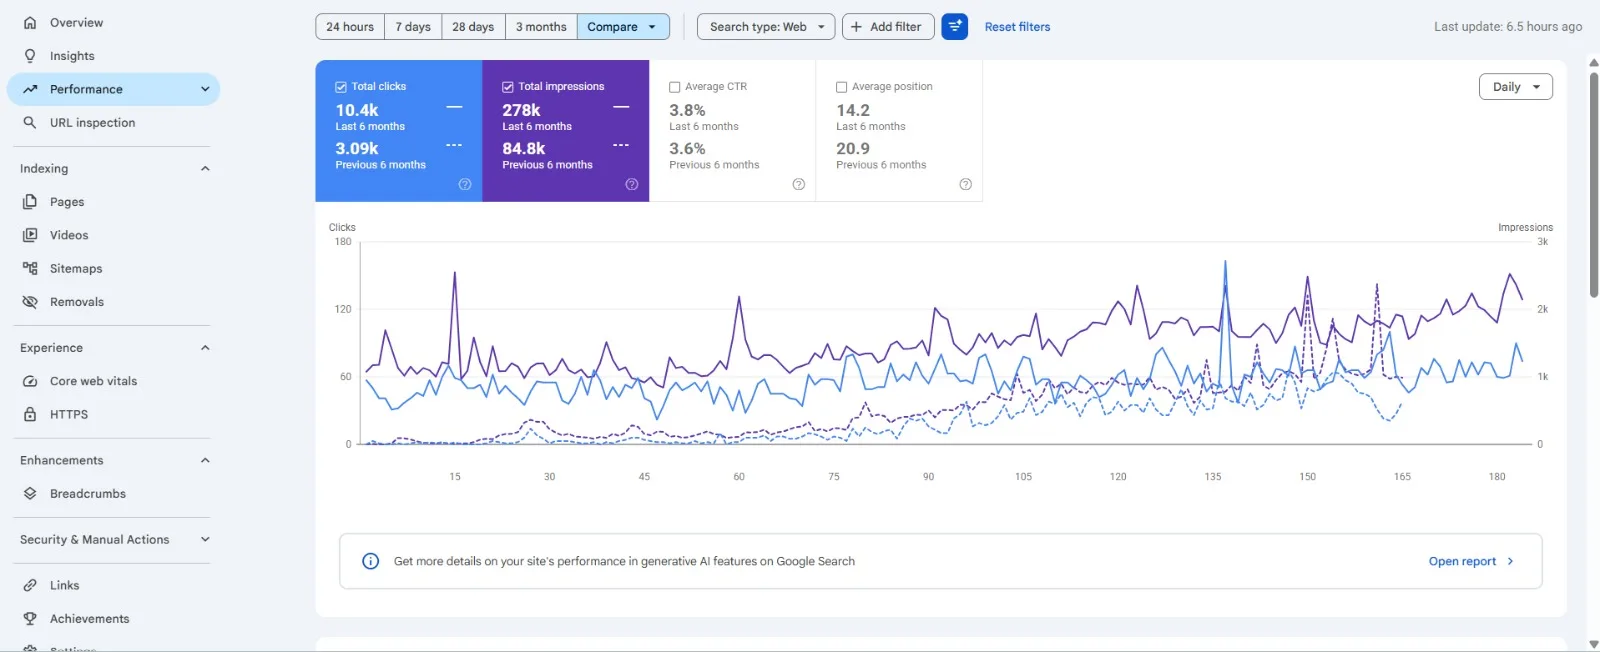Select the 7 days range tab
The width and height of the screenshot is (1600, 652).
(413, 26)
